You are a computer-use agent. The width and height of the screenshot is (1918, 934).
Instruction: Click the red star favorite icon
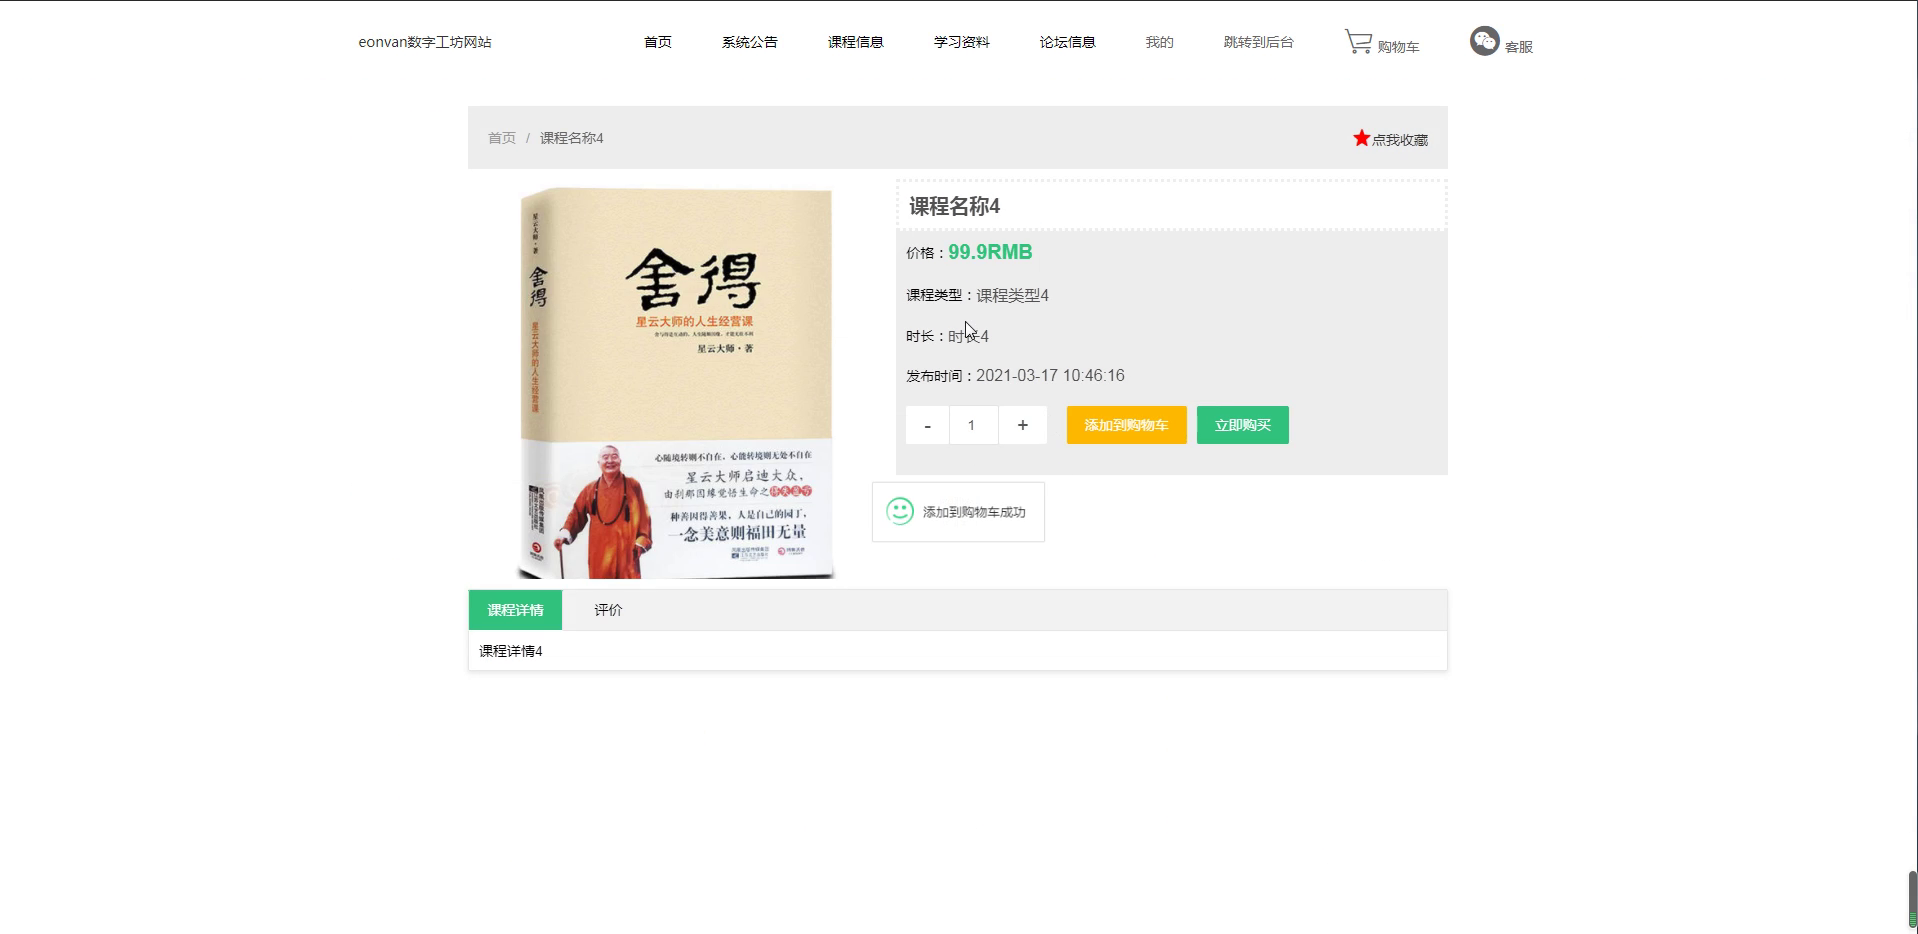tap(1361, 138)
